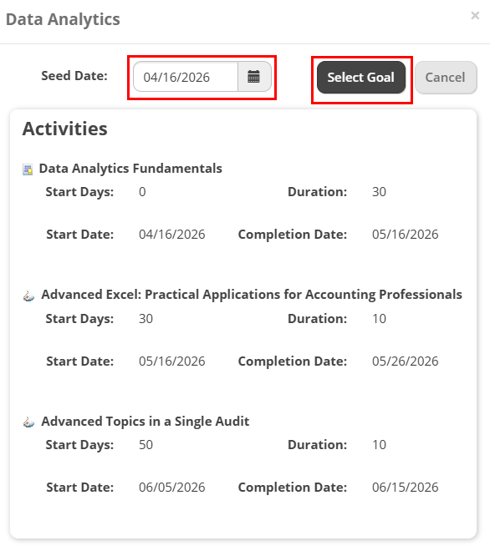Click the Advanced Excel course icon
The image size is (490, 551).
pyautogui.click(x=28, y=296)
